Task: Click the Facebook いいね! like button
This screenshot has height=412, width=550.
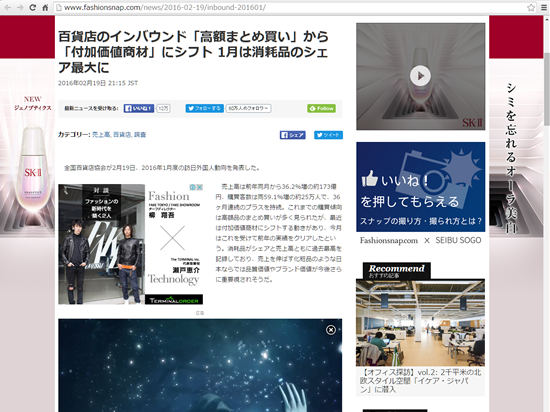Action: pyautogui.click(x=139, y=108)
